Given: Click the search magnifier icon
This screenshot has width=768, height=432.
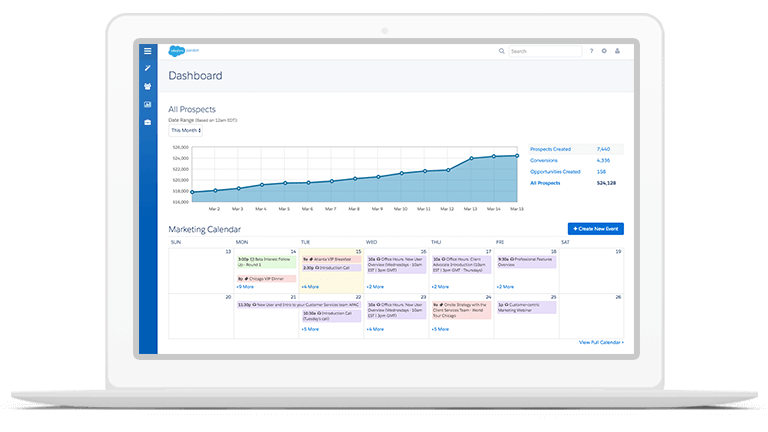Looking at the screenshot, I should [x=503, y=51].
